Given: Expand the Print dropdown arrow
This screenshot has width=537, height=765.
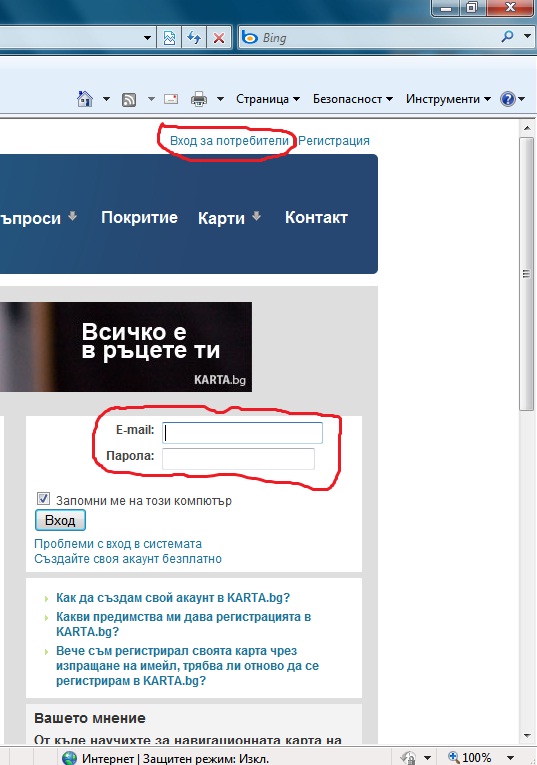Looking at the screenshot, I should pyautogui.click(x=220, y=99).
